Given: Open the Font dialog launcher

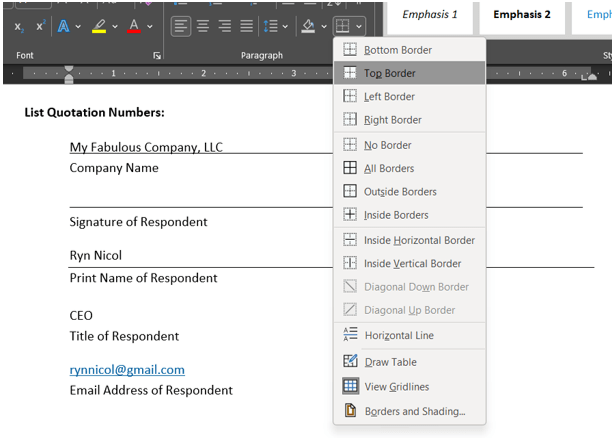Looking at the screenshot, I should [x=157, y=56].
